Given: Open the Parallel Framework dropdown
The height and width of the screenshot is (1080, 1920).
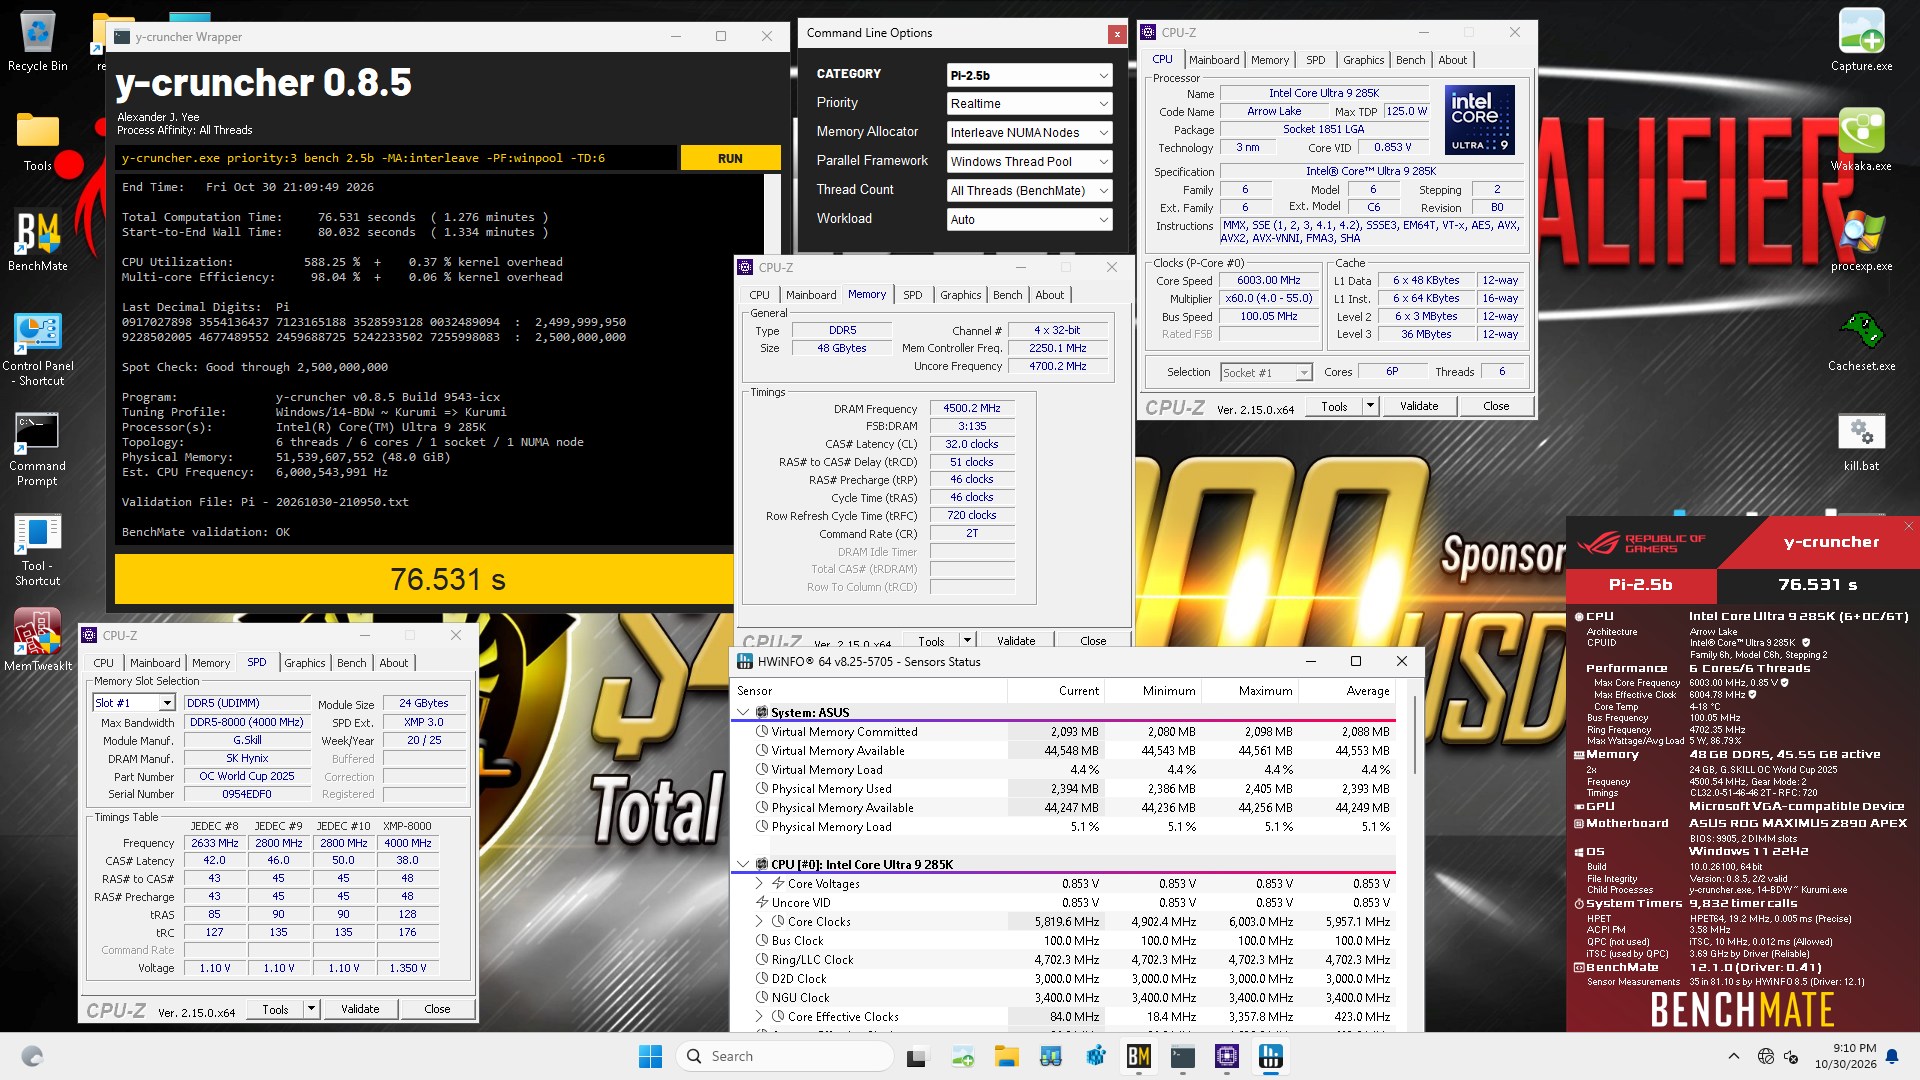Looking at the screenshot, I should [1029, 162].
